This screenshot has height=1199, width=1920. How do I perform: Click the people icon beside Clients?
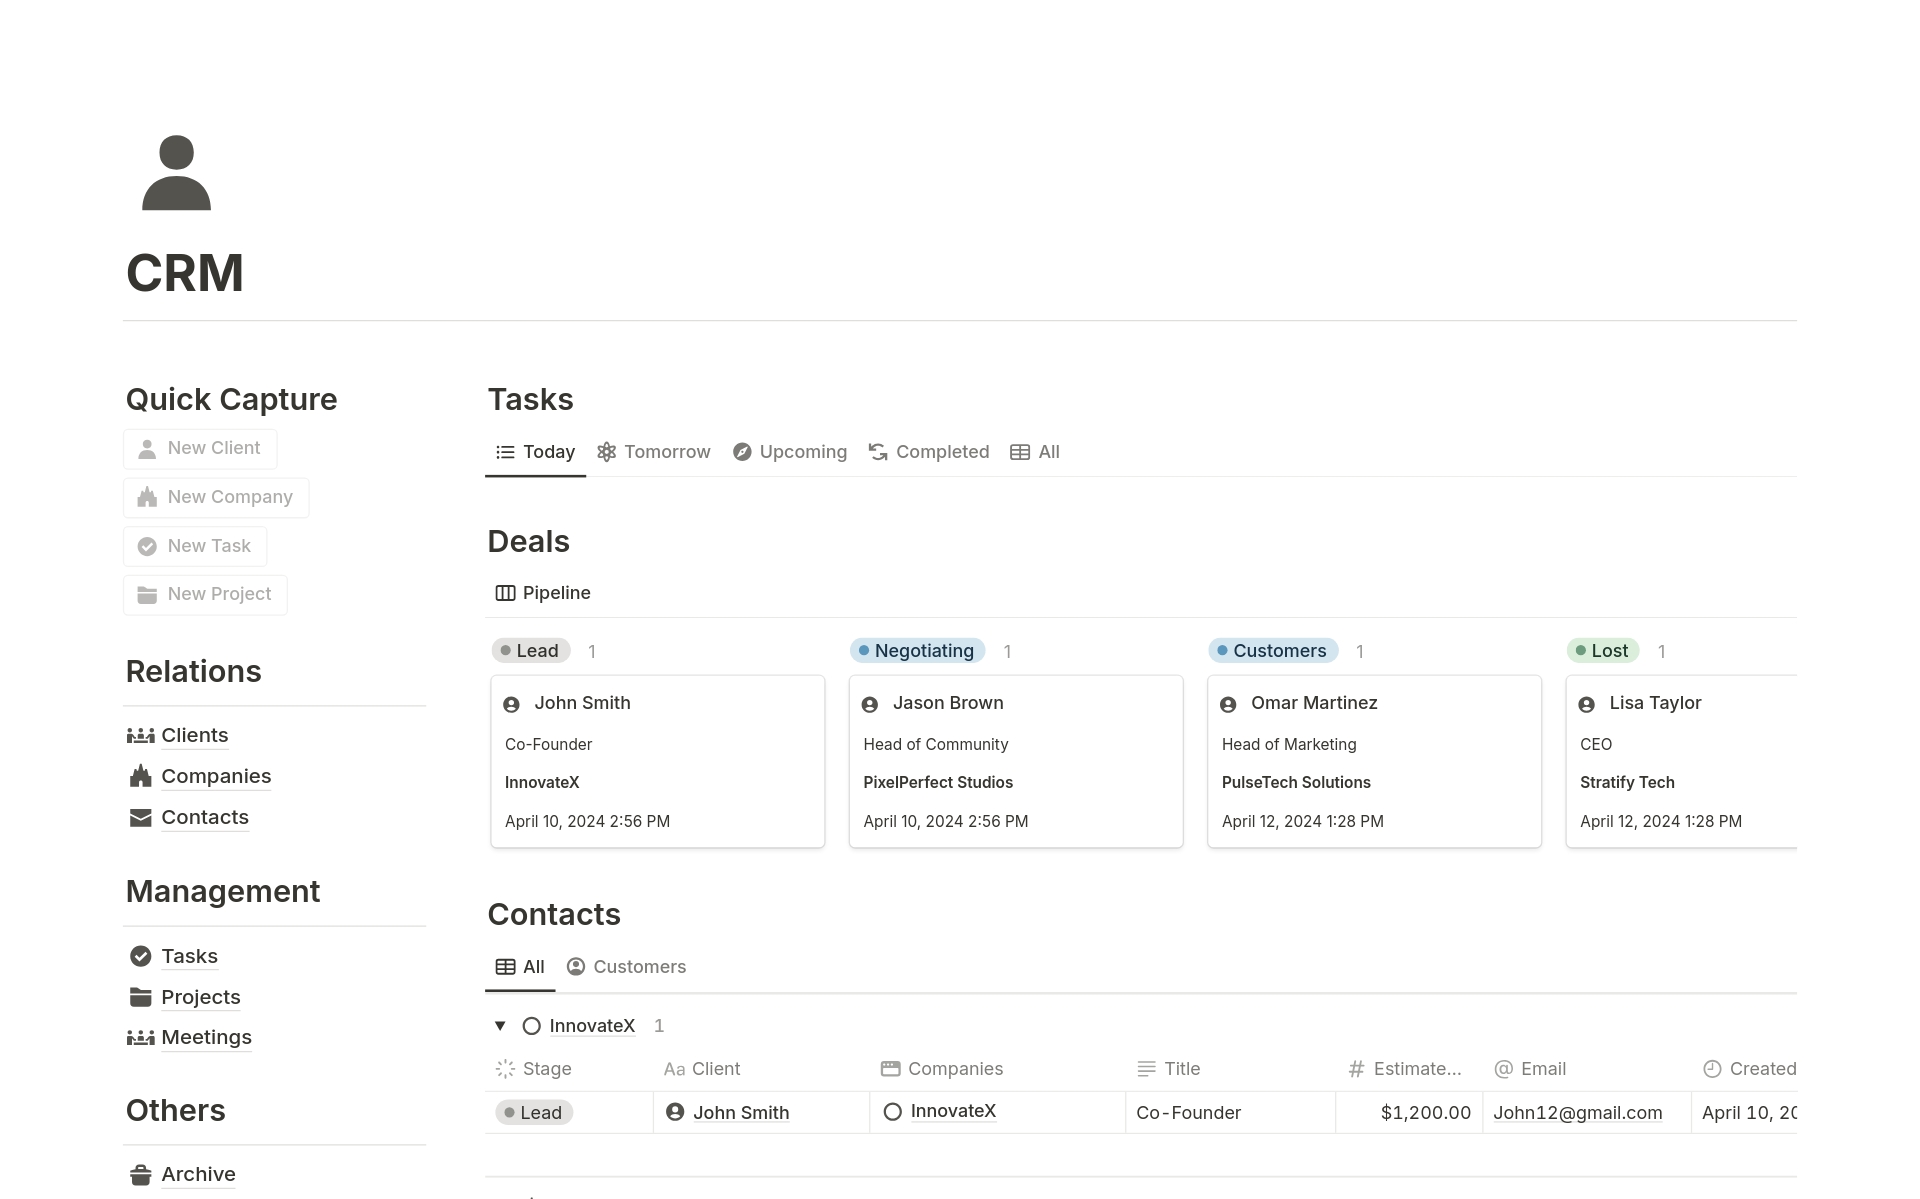click(x=141, y=735)
